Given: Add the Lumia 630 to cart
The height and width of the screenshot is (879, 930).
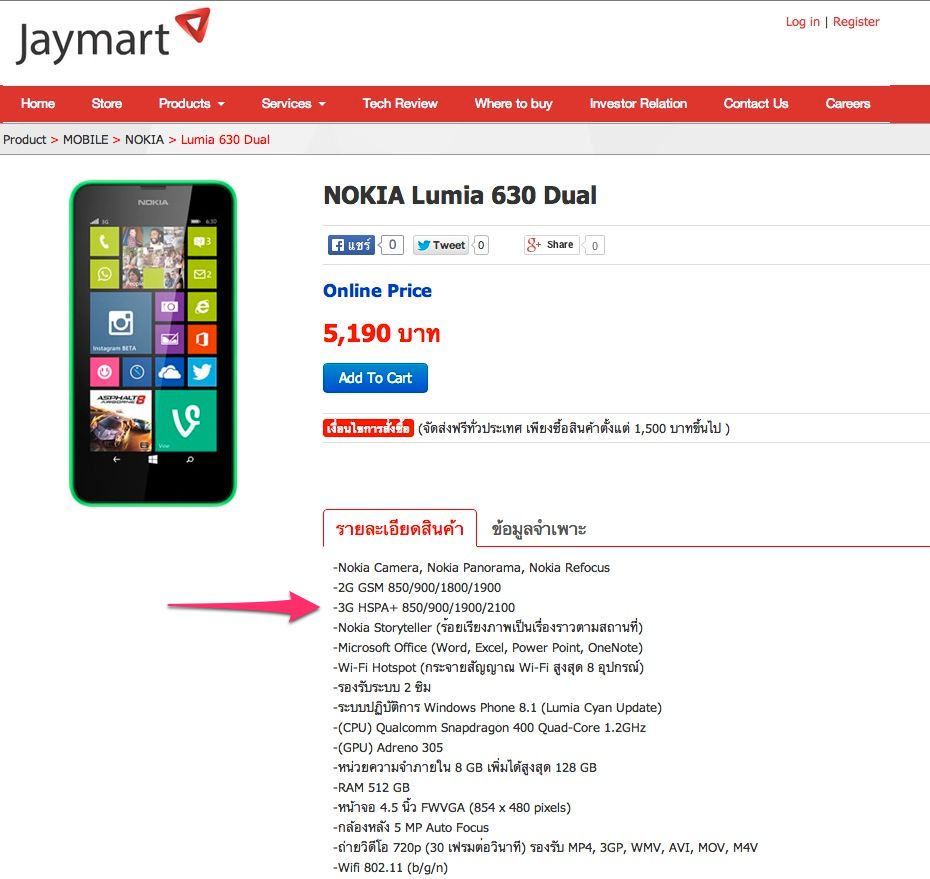Looking at the screenshot, I should pyautogui.click(x=375, y=378).
